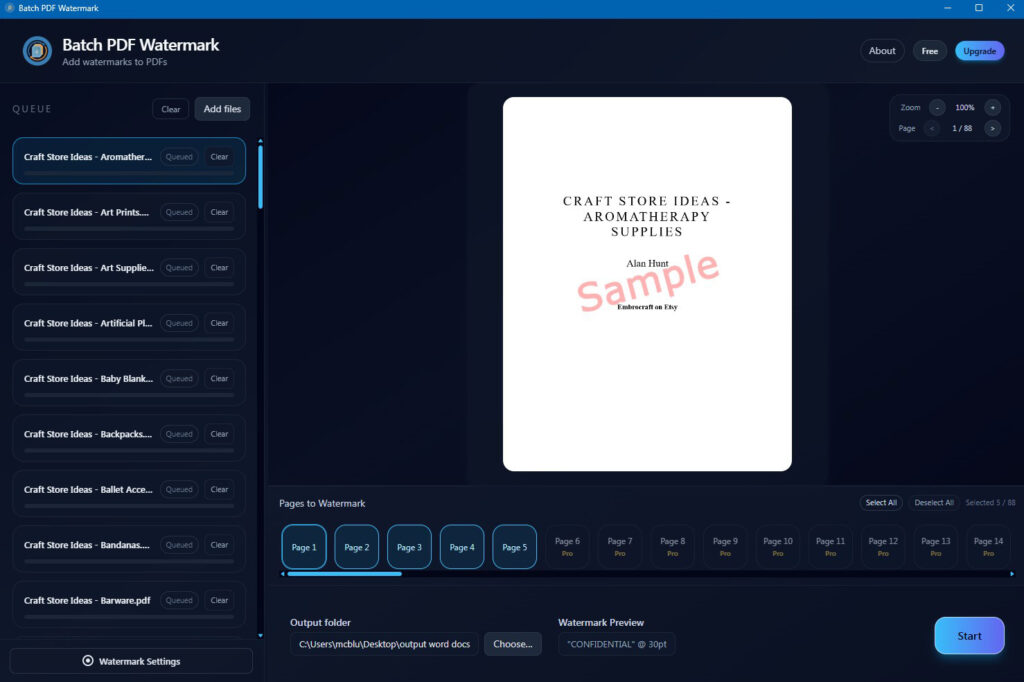This screenshot has height=682, width=1024.
Task: Go to the previous page arrow
Action: 932,129
